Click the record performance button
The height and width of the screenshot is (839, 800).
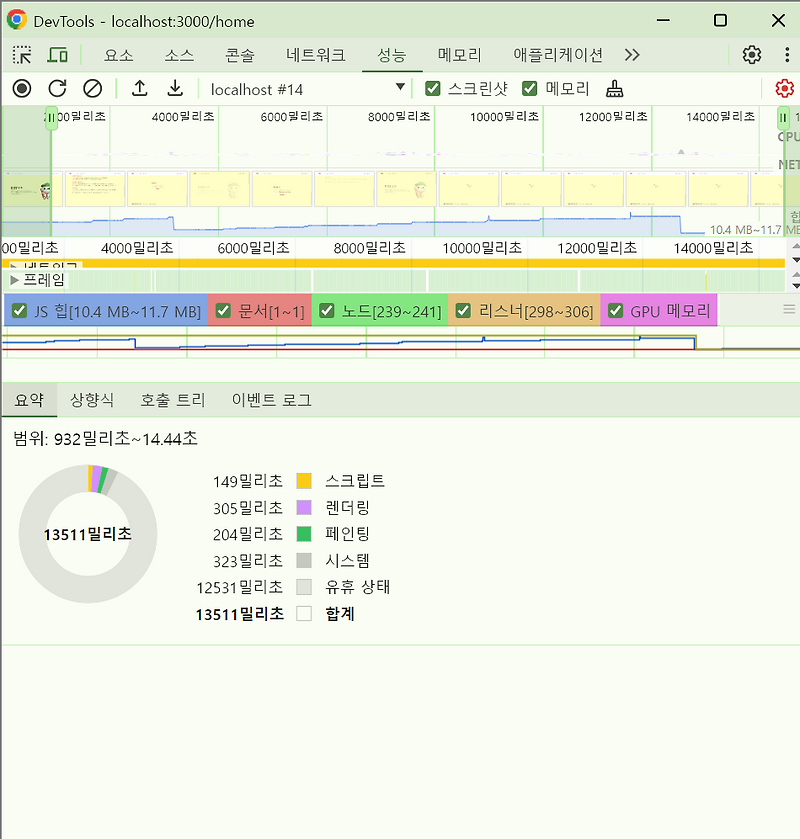(x=22, y=88)
